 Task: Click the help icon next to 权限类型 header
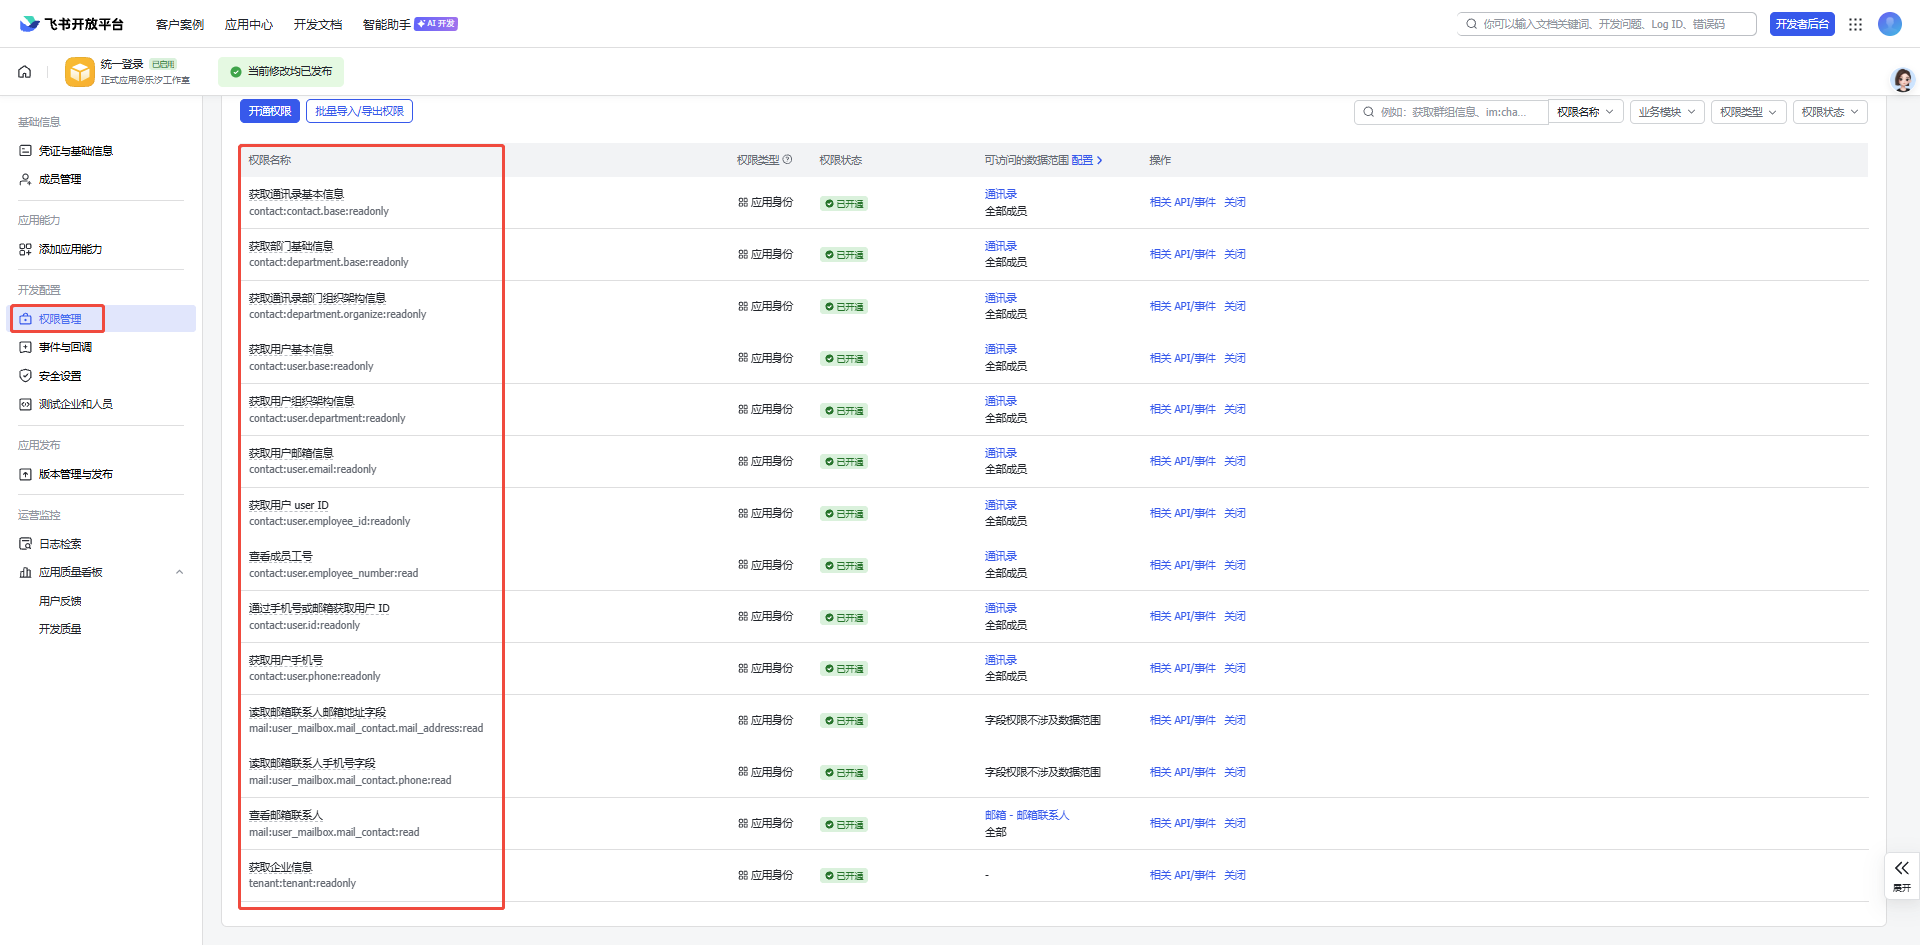tap(787, 160)
